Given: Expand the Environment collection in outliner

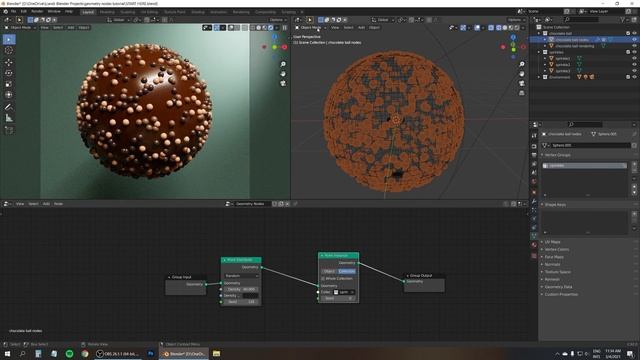Looking at the screenshot, I should 539,77.
